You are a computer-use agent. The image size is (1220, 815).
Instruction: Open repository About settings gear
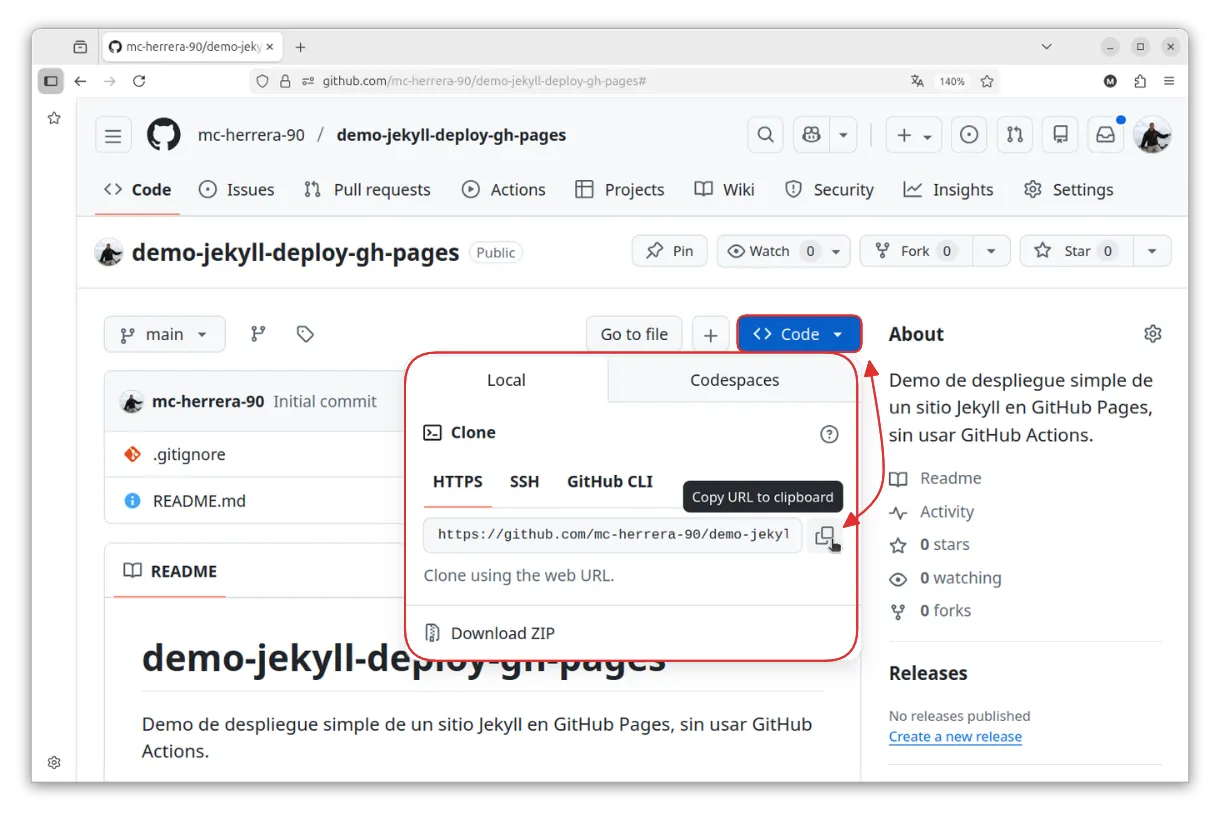click(1153, 334)
